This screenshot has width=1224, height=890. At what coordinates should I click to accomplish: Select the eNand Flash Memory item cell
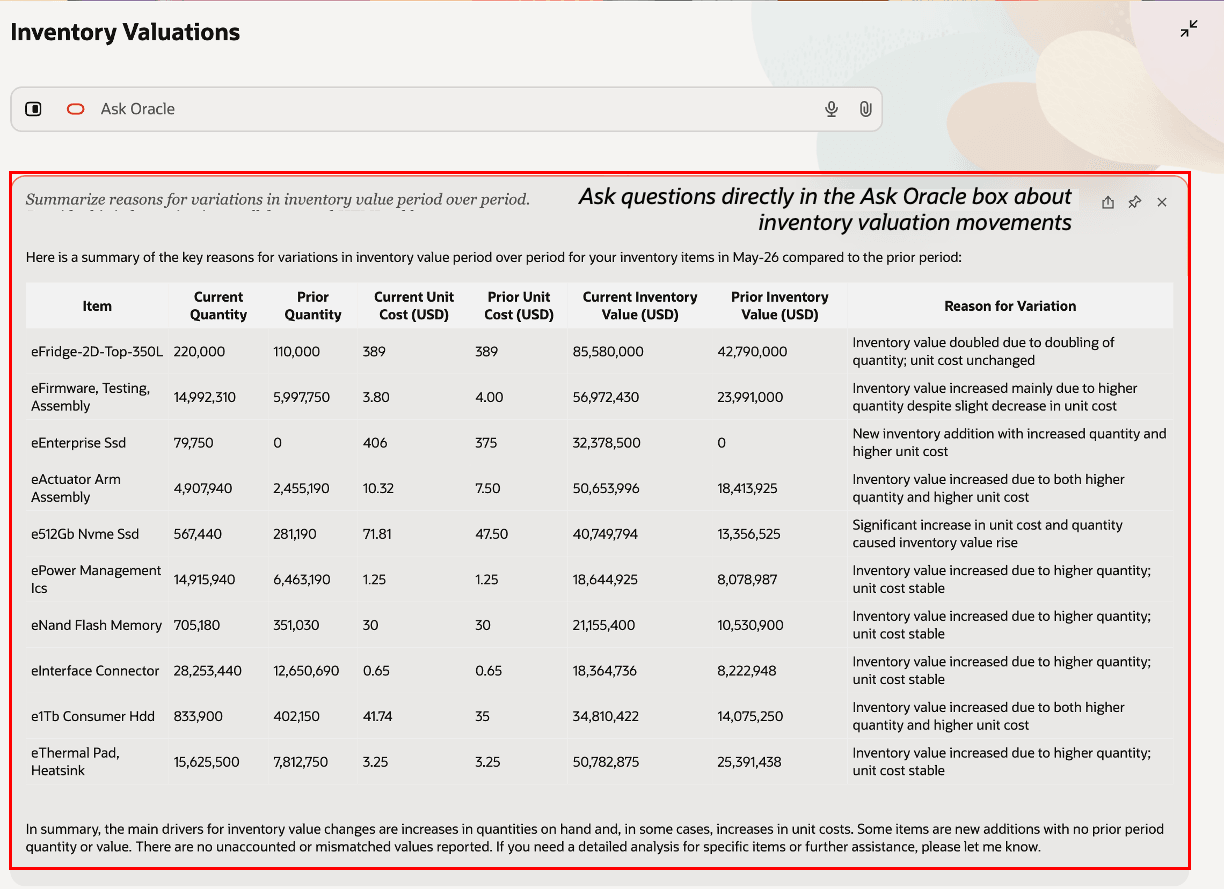(x=96, y=625)
